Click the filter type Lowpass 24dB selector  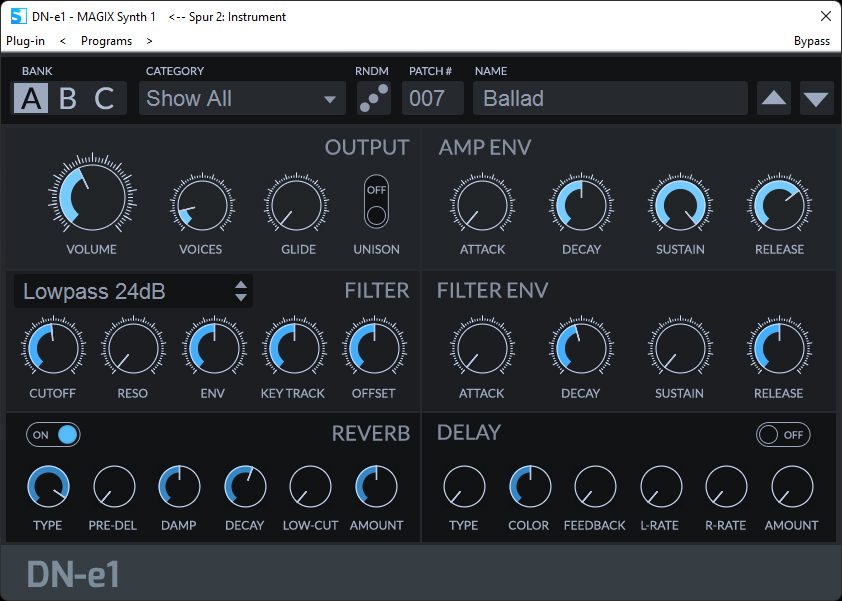[x=133, y=291]
